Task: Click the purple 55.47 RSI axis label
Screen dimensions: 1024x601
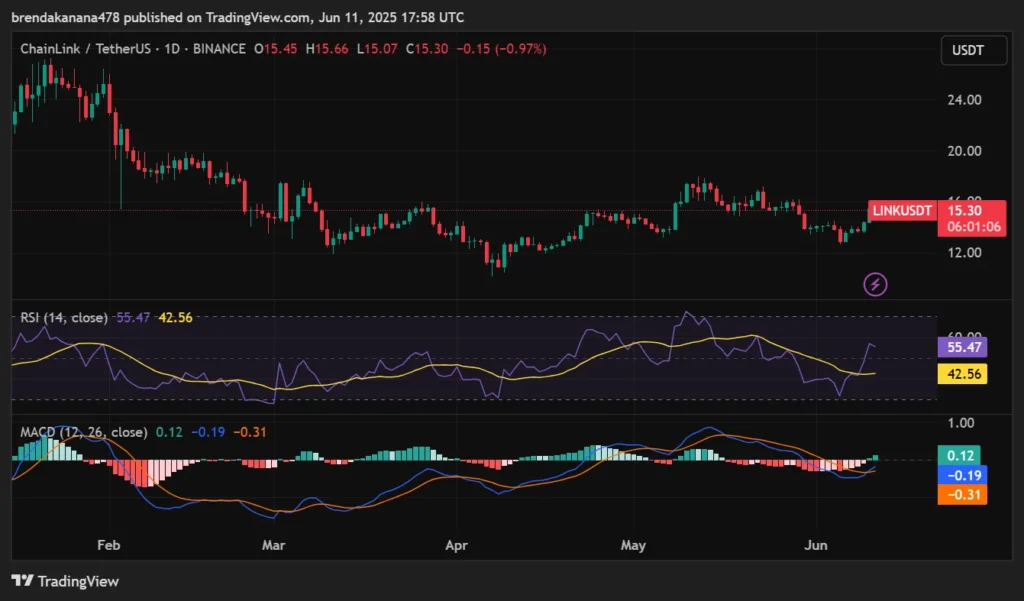Action: pyautogui.click(x=962, y=347)
